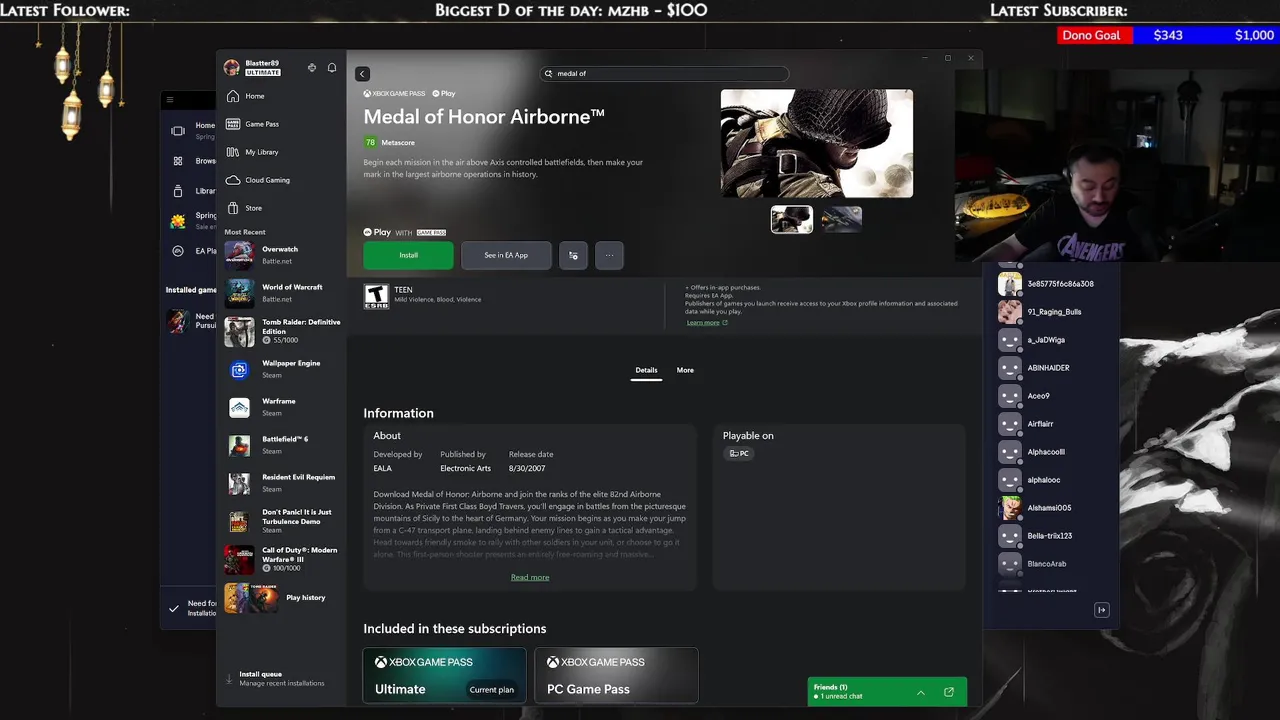Select the second screenshot thumbnail
1280x720 pixels.
tap(841, 219)
